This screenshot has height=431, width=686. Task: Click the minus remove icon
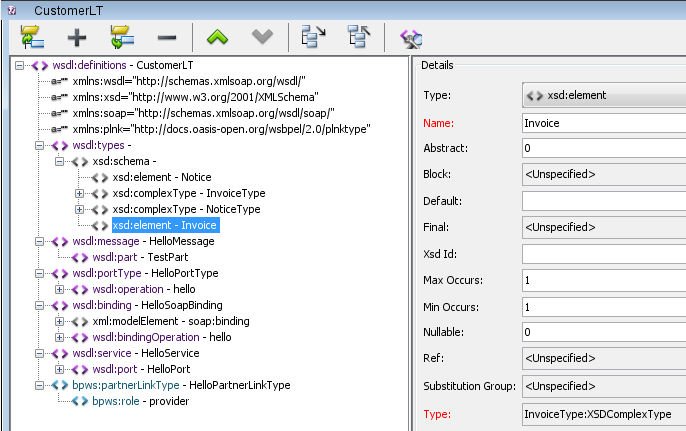point(167,38)
